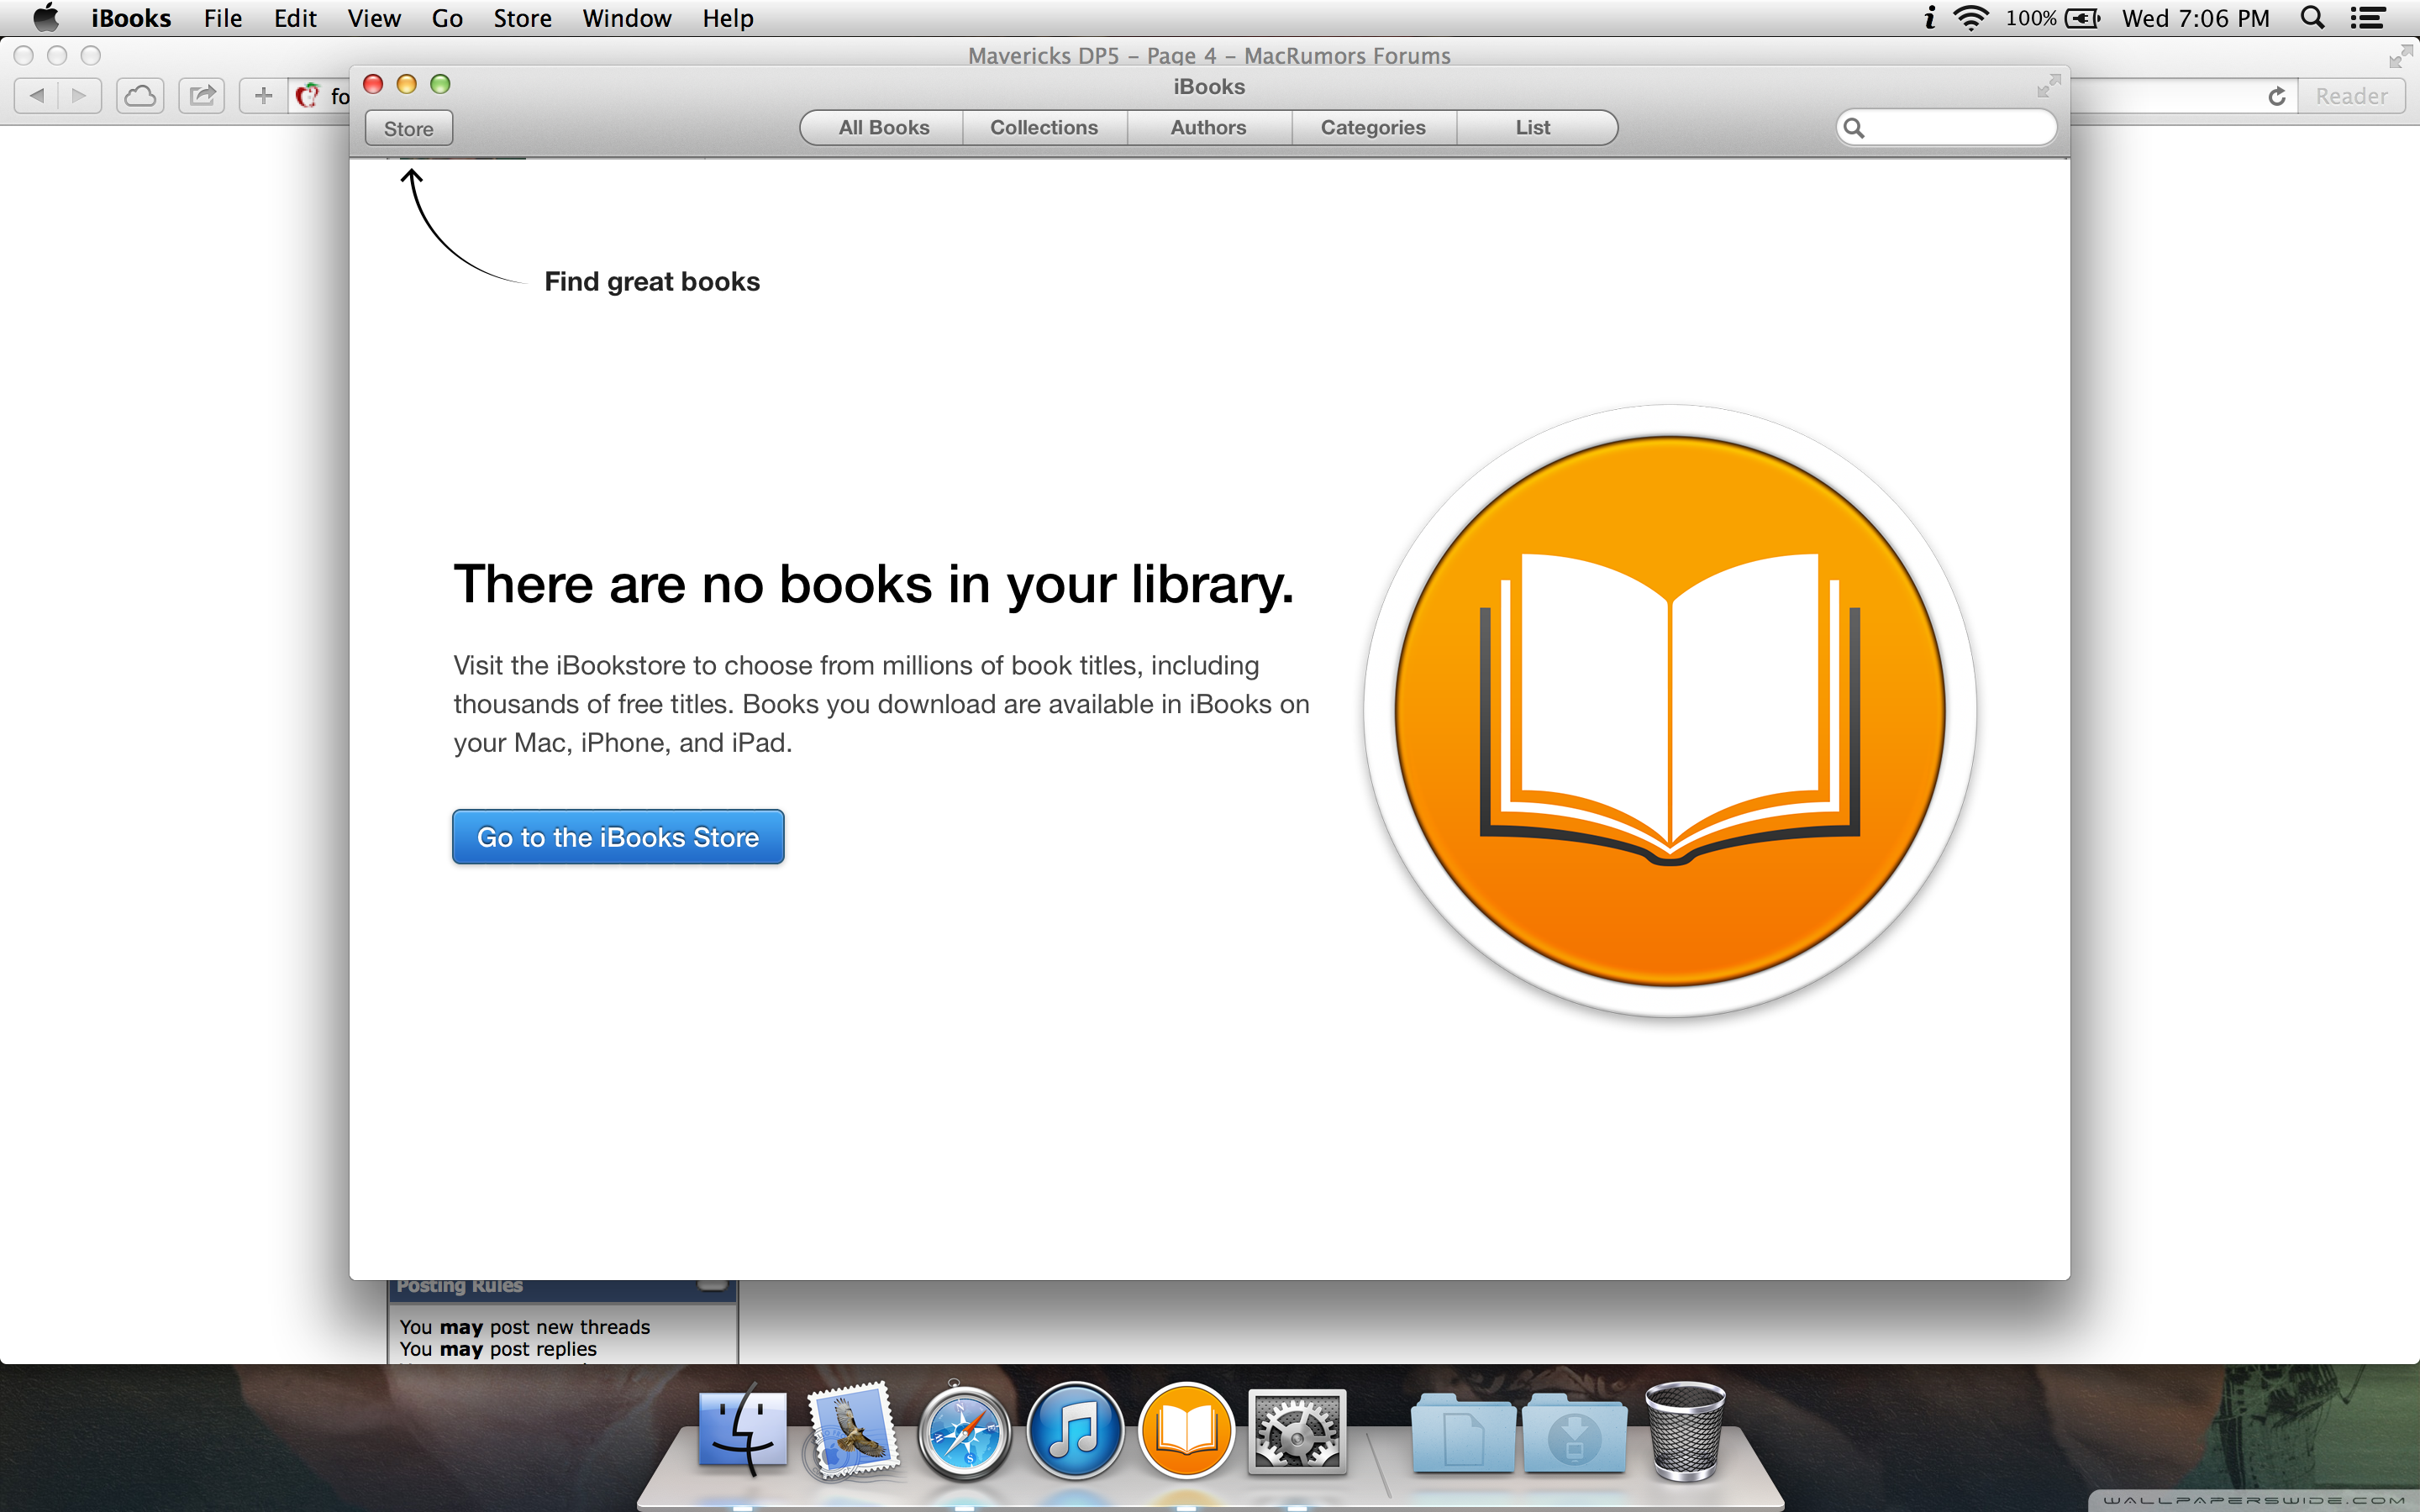Image resolution: width=2420 pixels, height=1512 pixels.
Task: Reload the page in Safari
Action: [x=2277, y=96]
